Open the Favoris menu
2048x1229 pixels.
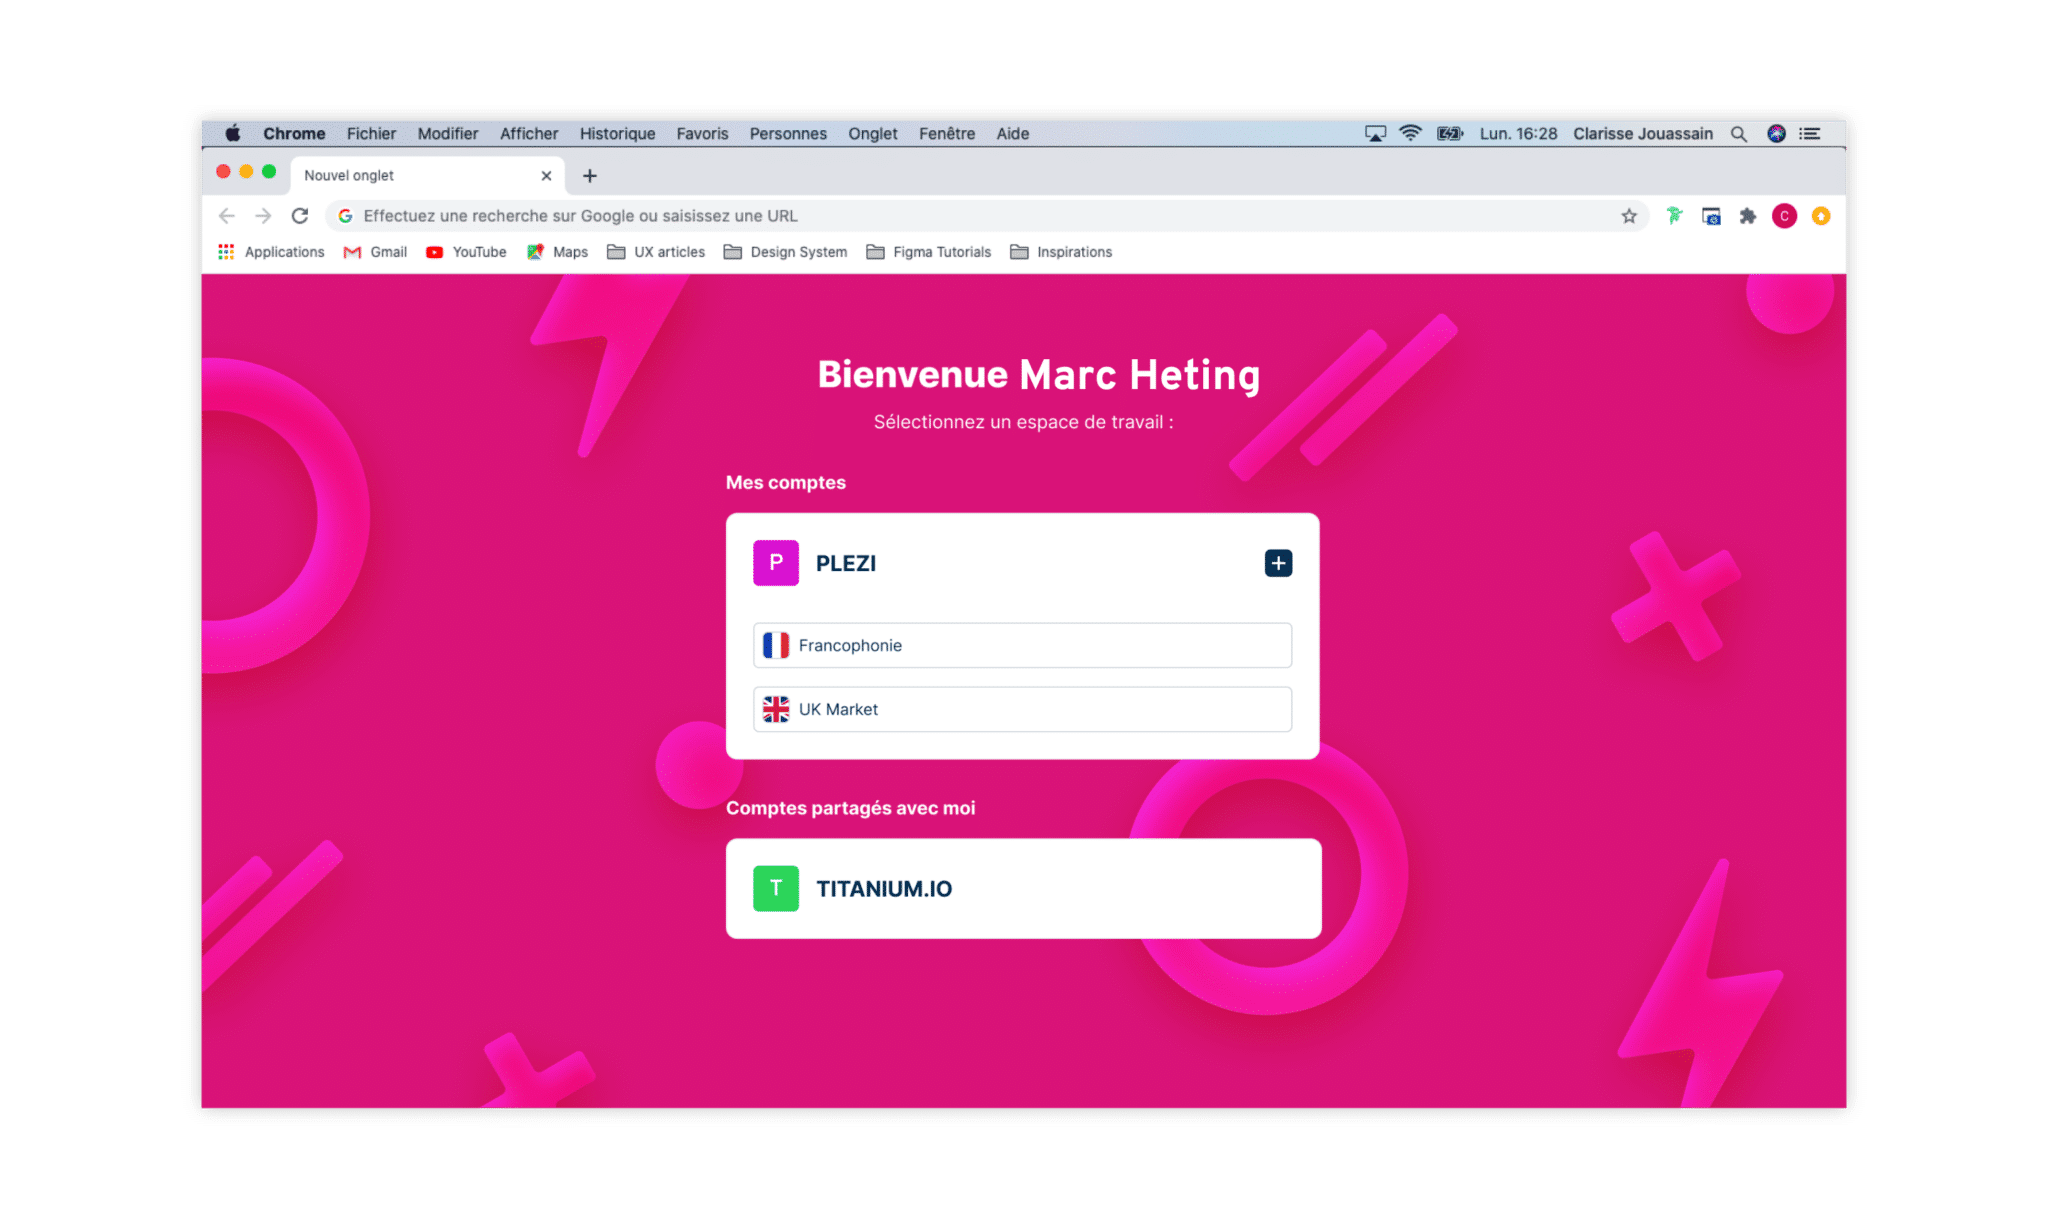702,133
